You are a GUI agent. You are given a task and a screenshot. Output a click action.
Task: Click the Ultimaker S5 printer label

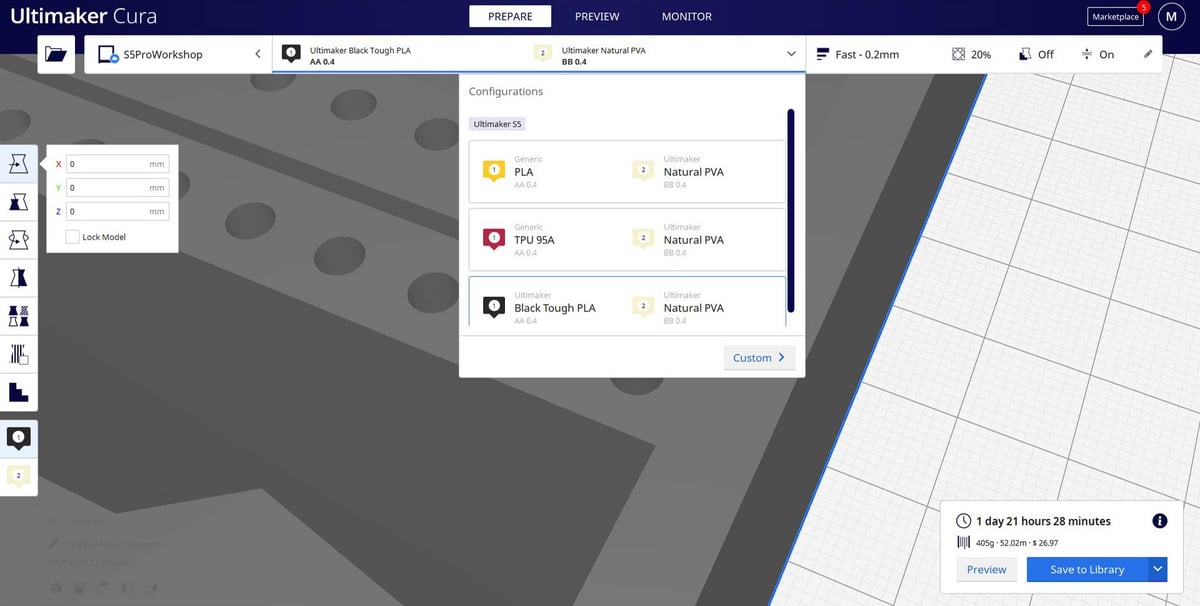(497, 124)
